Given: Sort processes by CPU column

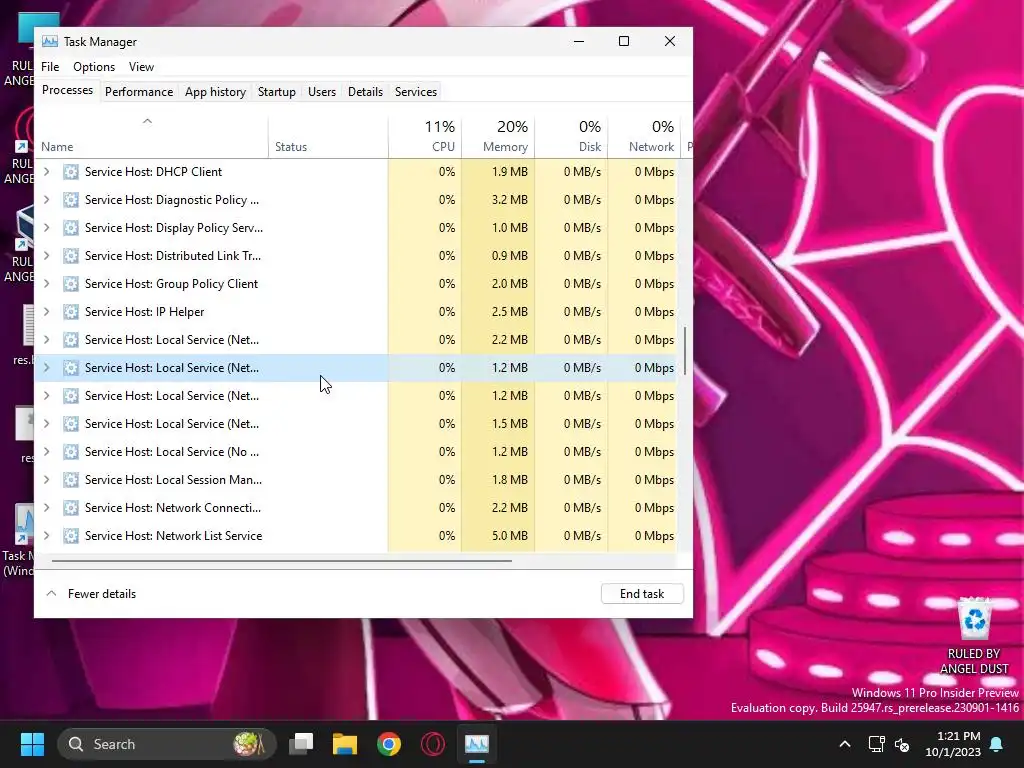Looking at the screenshot, I should 425,138.
